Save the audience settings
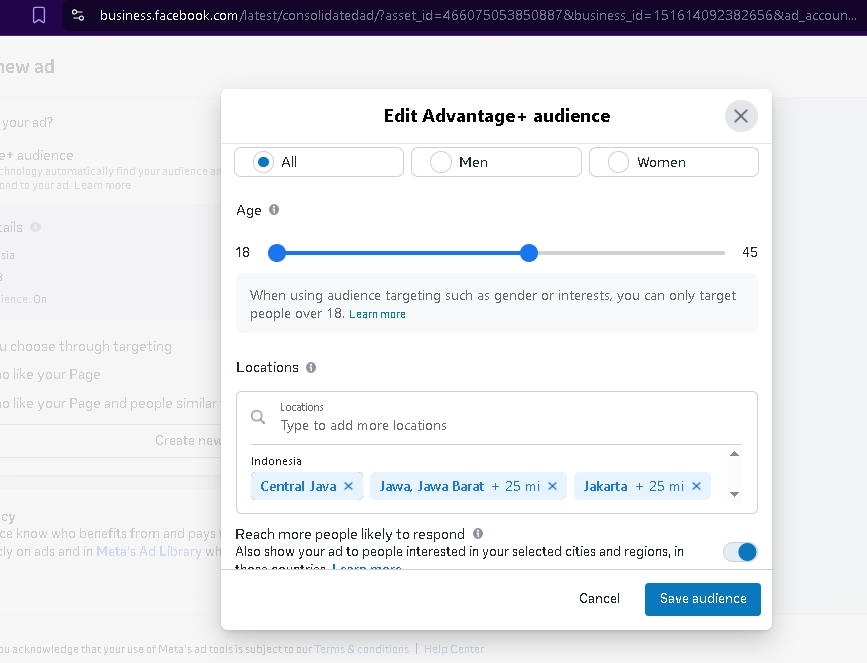 pyautogui.click(x=703, y=599)
